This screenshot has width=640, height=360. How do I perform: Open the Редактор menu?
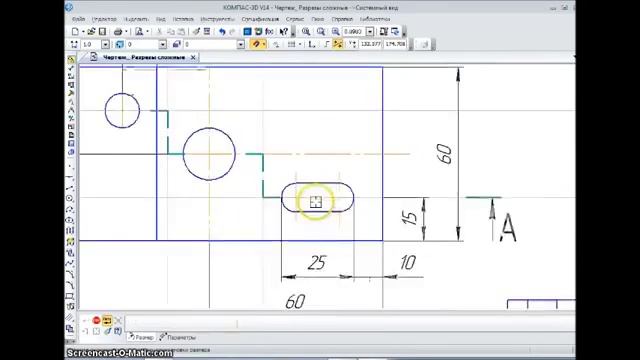[x=104, y=19]
